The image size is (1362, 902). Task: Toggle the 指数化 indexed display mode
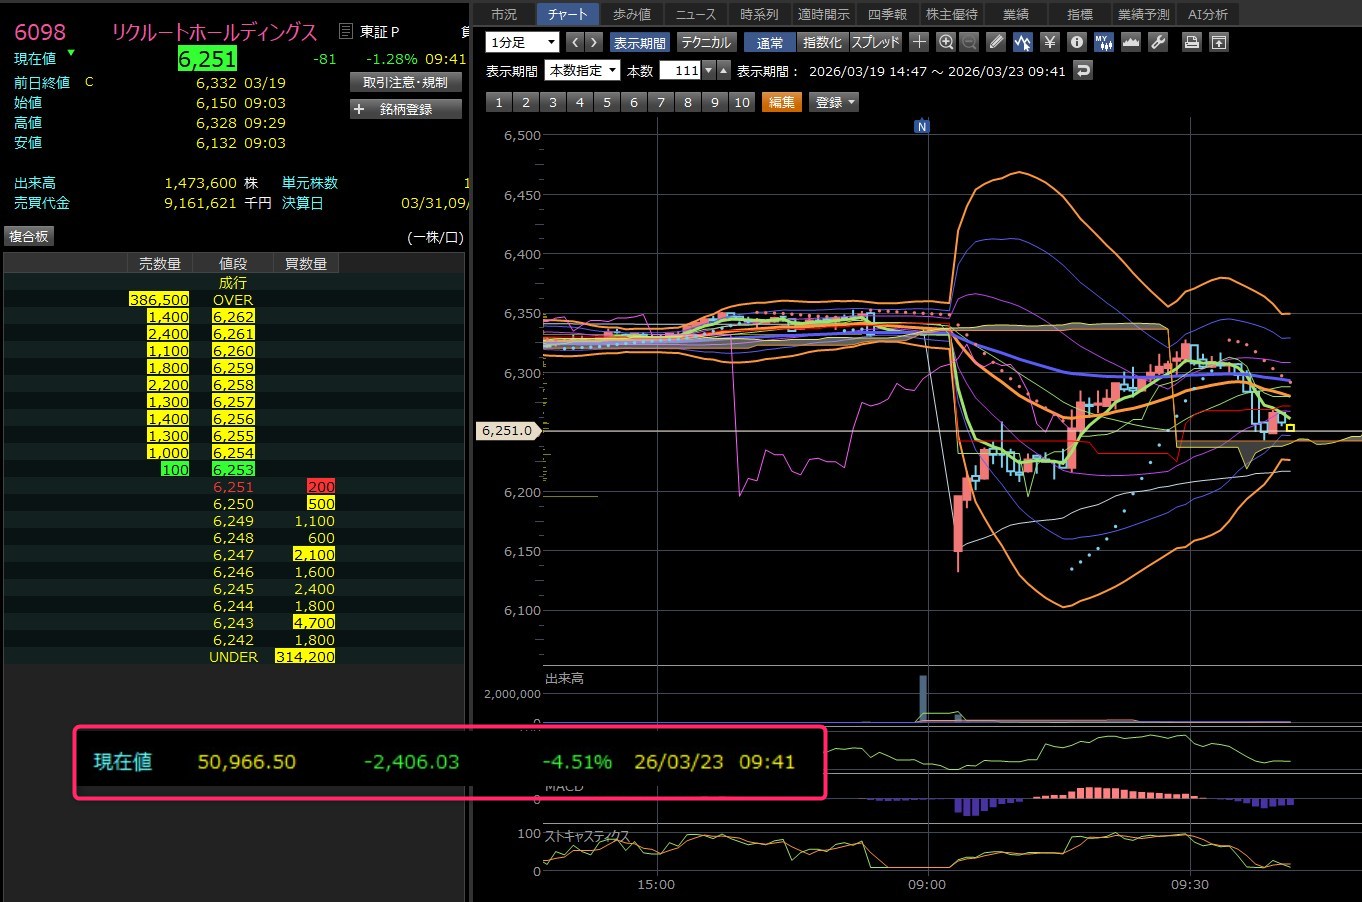[822, 42]
